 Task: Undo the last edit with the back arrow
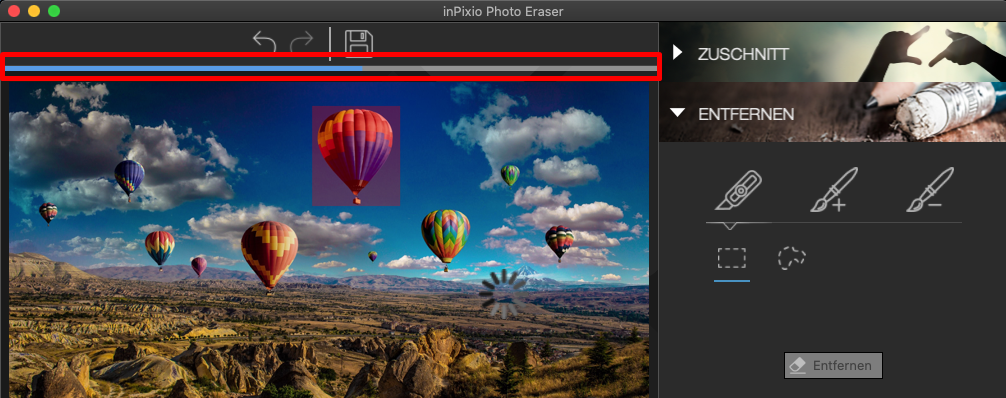264,42
